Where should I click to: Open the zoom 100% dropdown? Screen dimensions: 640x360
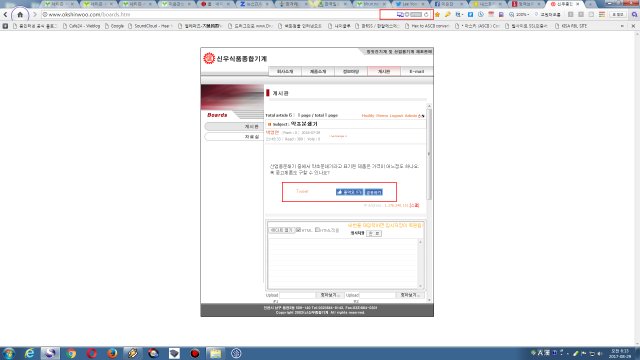[519, 15]
